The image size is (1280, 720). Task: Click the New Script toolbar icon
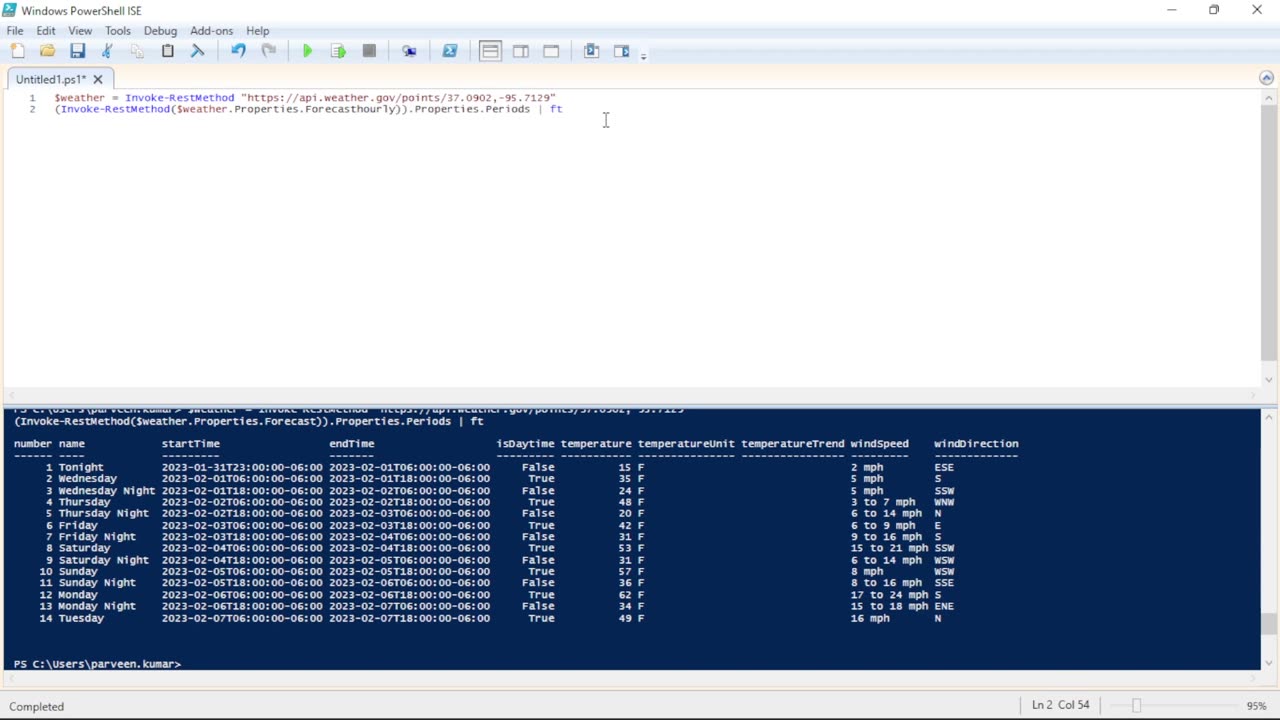point(18,51)
